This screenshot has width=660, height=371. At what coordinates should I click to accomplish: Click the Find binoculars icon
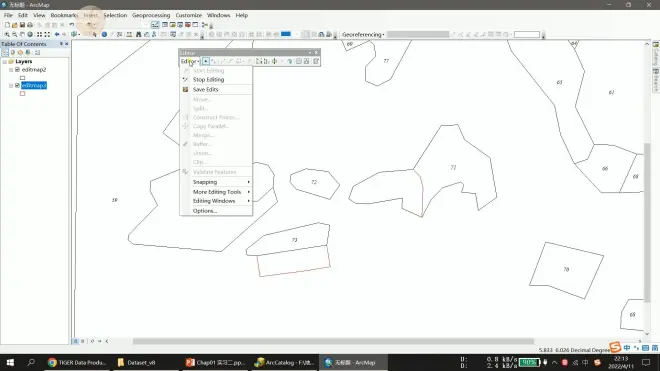[x=138, y=35]
